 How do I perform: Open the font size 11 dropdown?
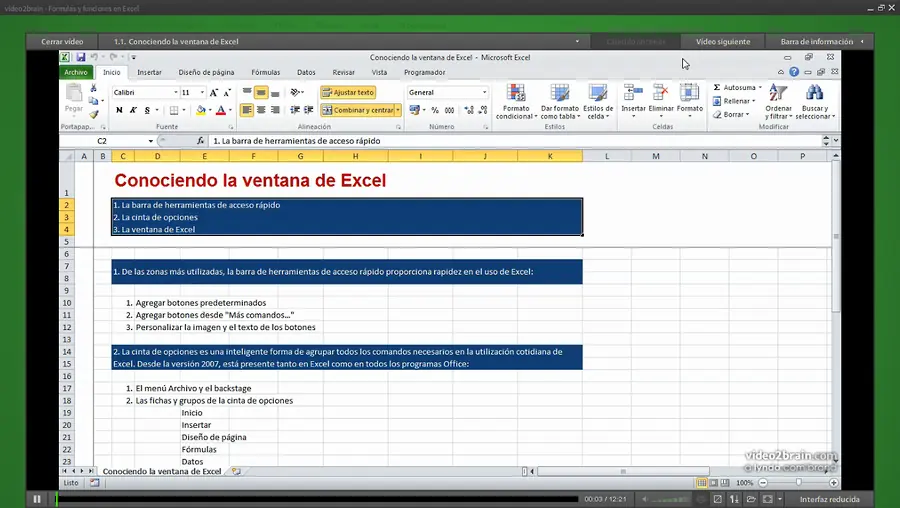click(x=202, y=92)
